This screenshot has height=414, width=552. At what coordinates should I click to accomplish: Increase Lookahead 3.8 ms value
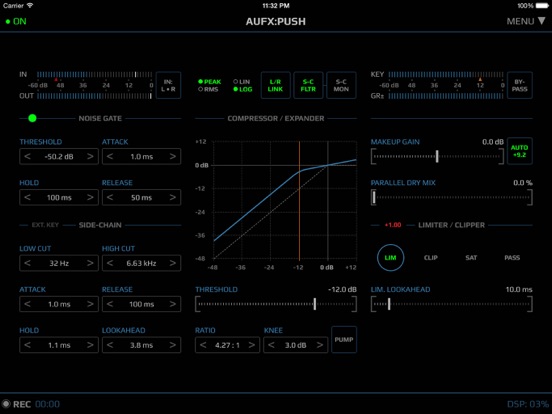pyautogui.click(x=172, y=345)
